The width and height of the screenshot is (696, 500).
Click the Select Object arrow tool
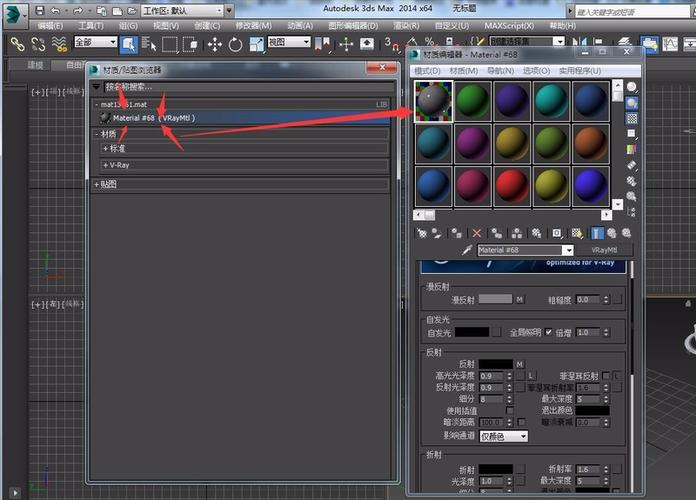[128, 44]
